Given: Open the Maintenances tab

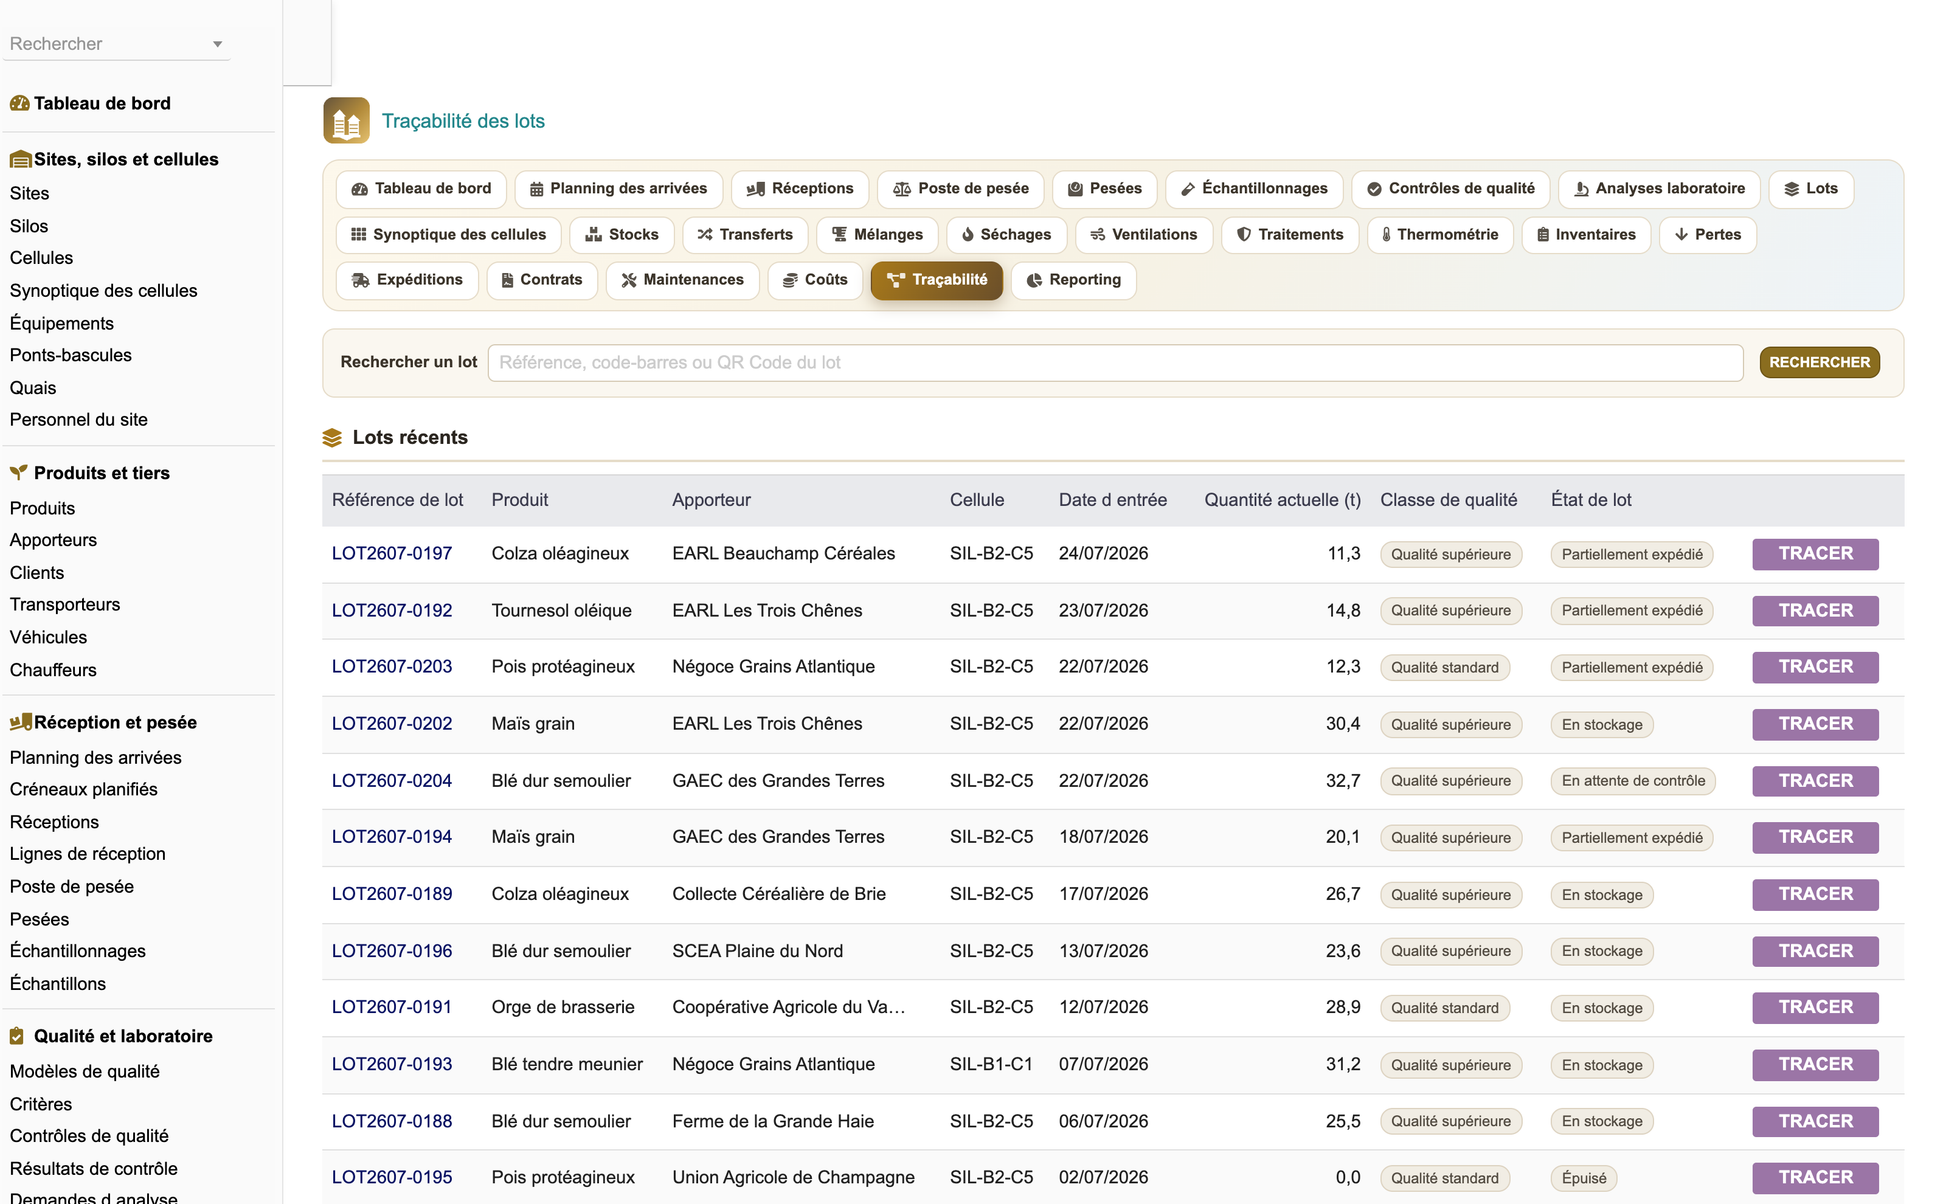Looking at the screenshot, I should (x=682, y=280).
